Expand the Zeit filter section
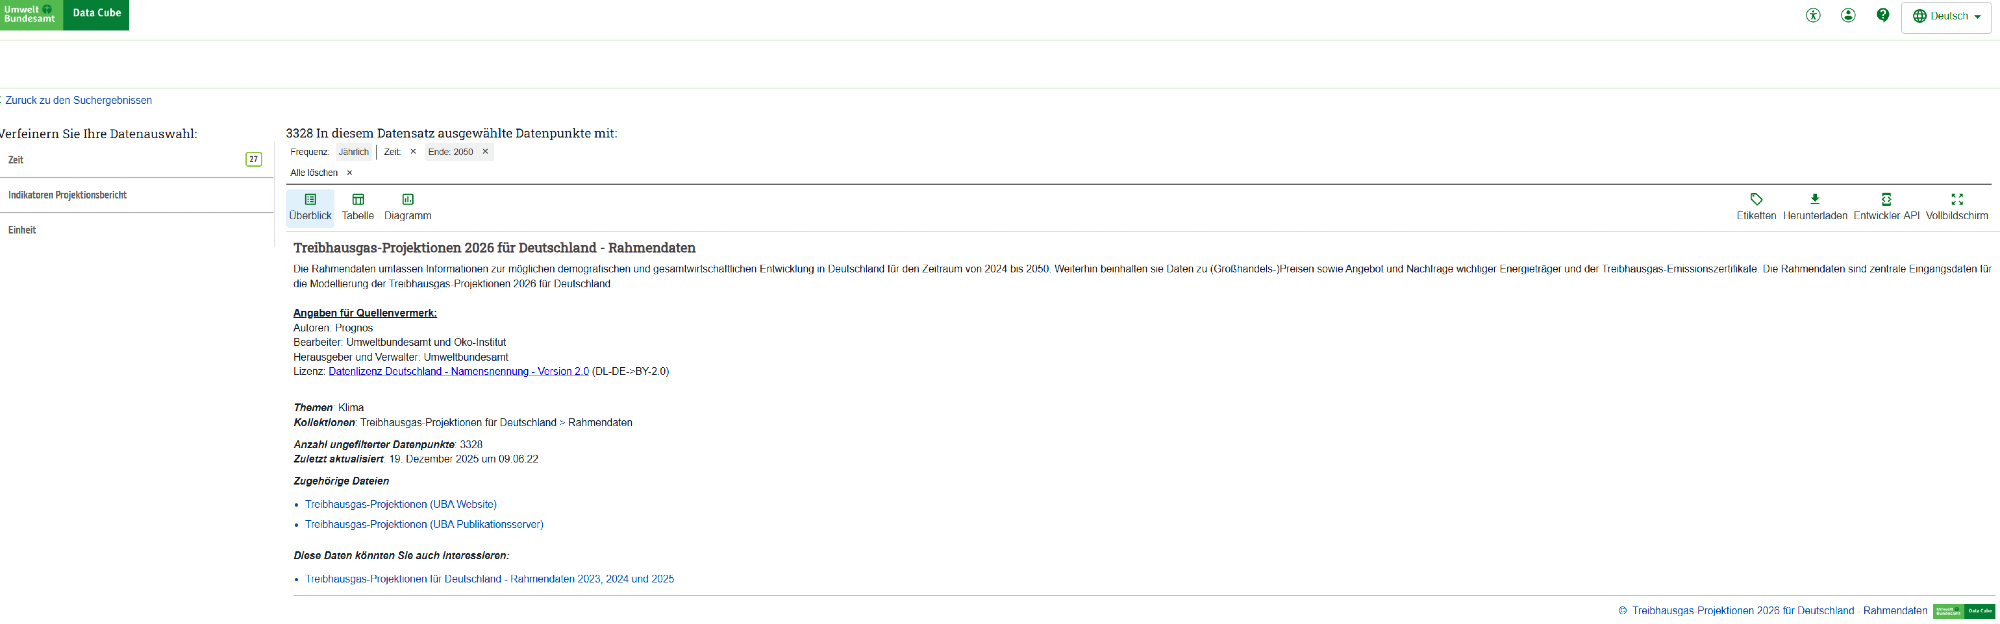 130,160
